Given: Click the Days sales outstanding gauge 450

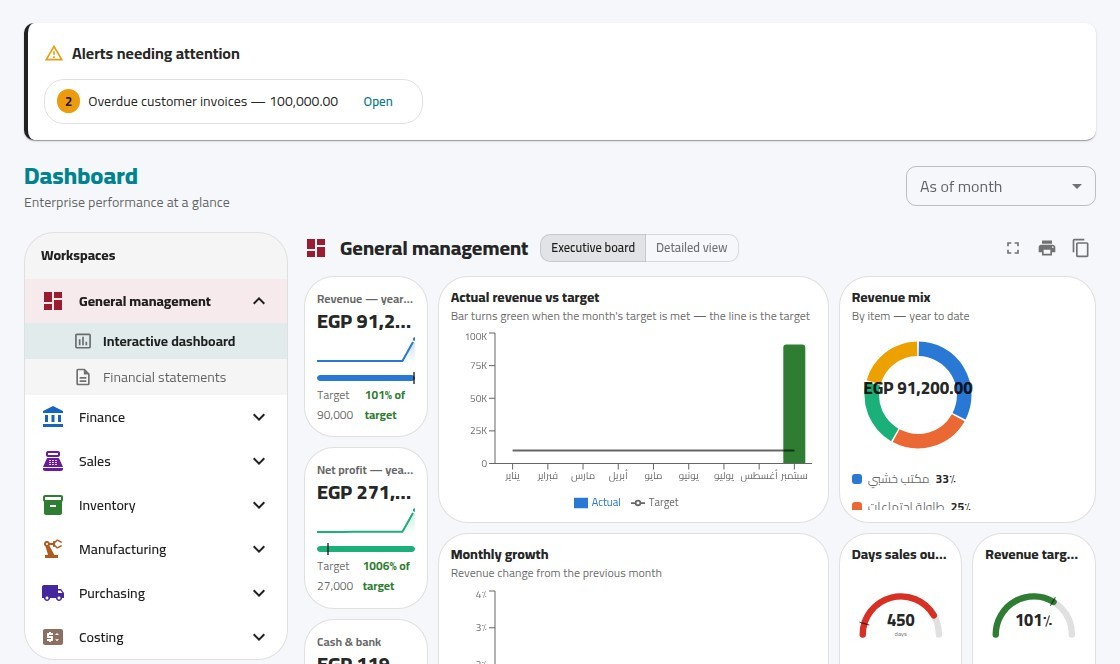Looking at the screenshot, I should (900, 617).
